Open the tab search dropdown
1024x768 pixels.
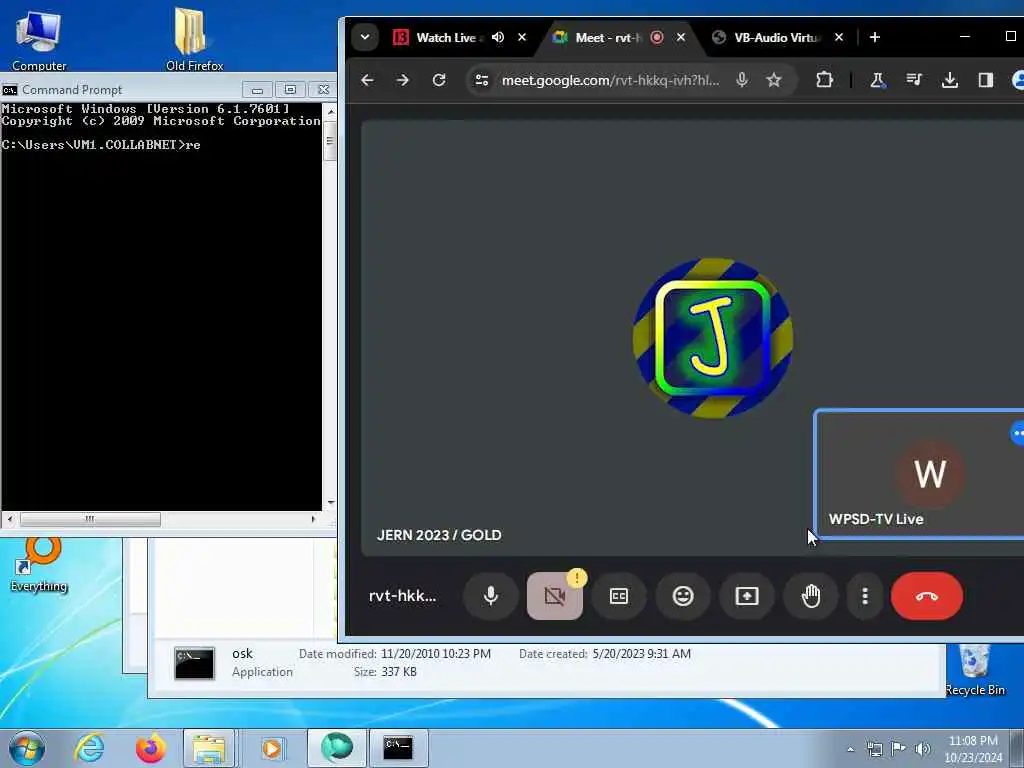pyautogui.click(x=365, y=37)
